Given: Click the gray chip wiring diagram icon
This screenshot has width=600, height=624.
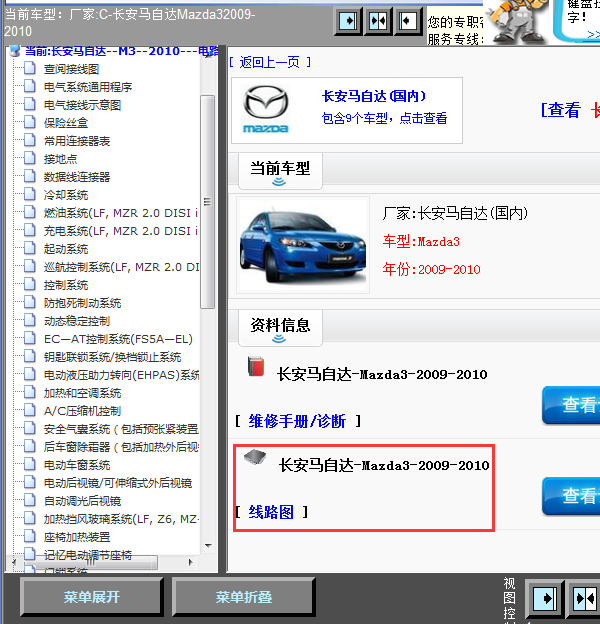Looking at the screenshot, I should tap(255, 457).
